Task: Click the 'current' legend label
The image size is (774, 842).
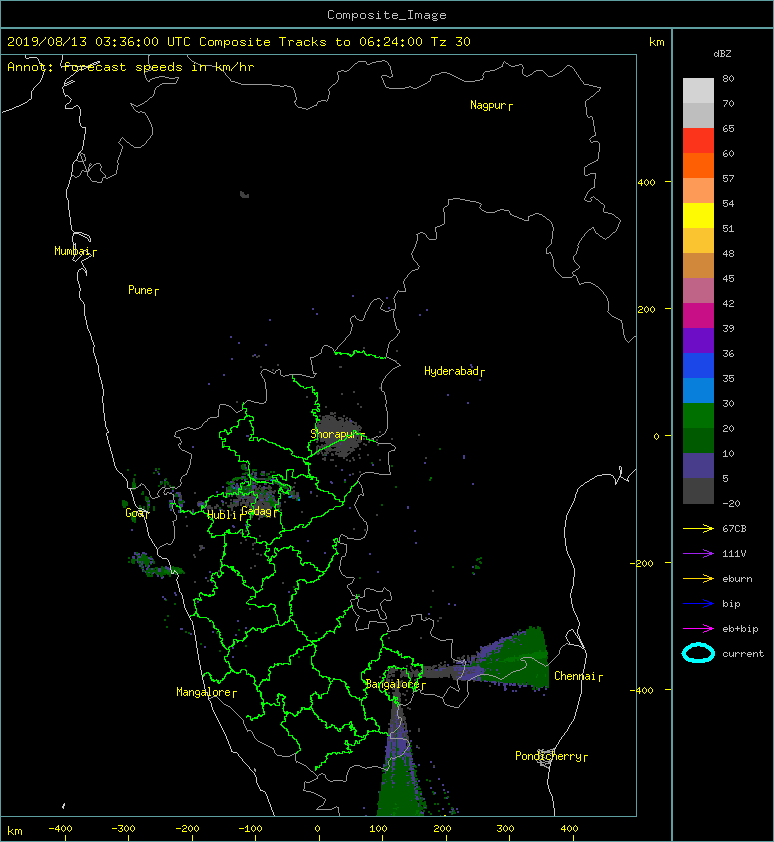Action: coord(743,654)
